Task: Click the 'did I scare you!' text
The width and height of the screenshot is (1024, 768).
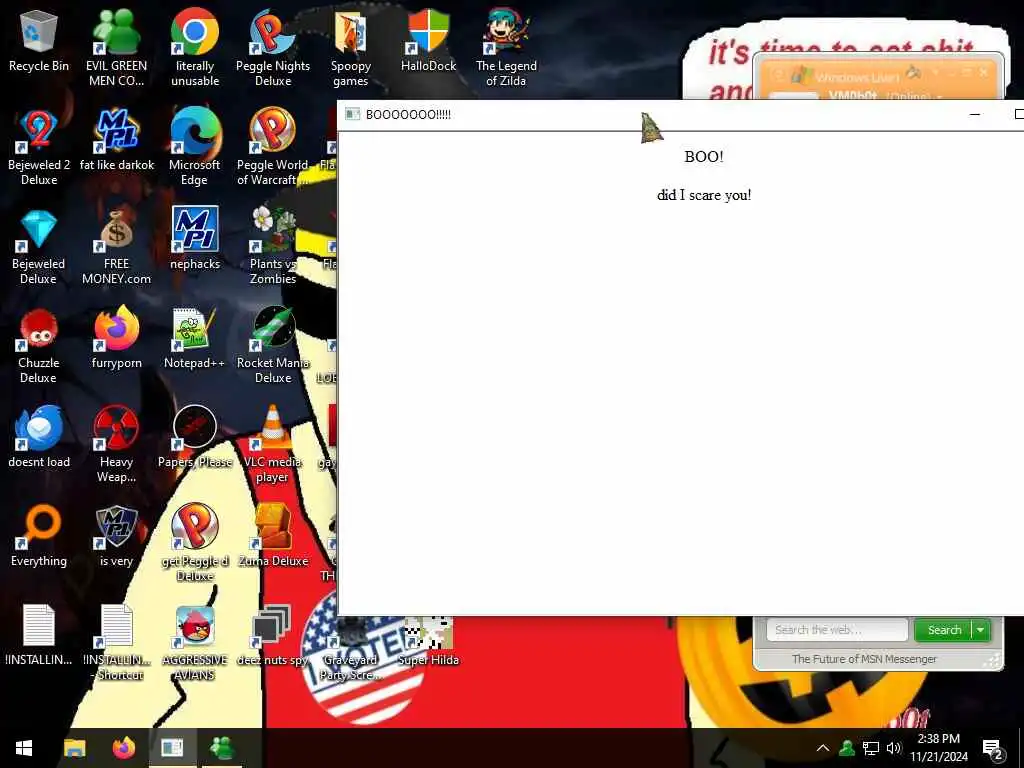Action: 704,195
